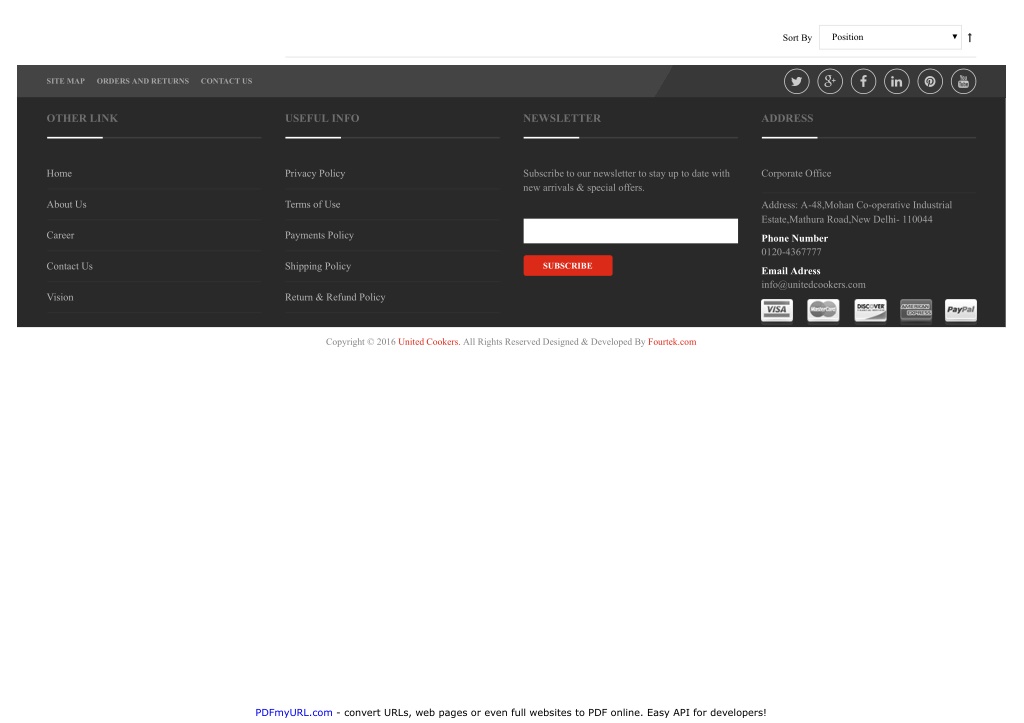Click the Home link under Other Link
1024x723 pixels.
click(x=59, y=173)
